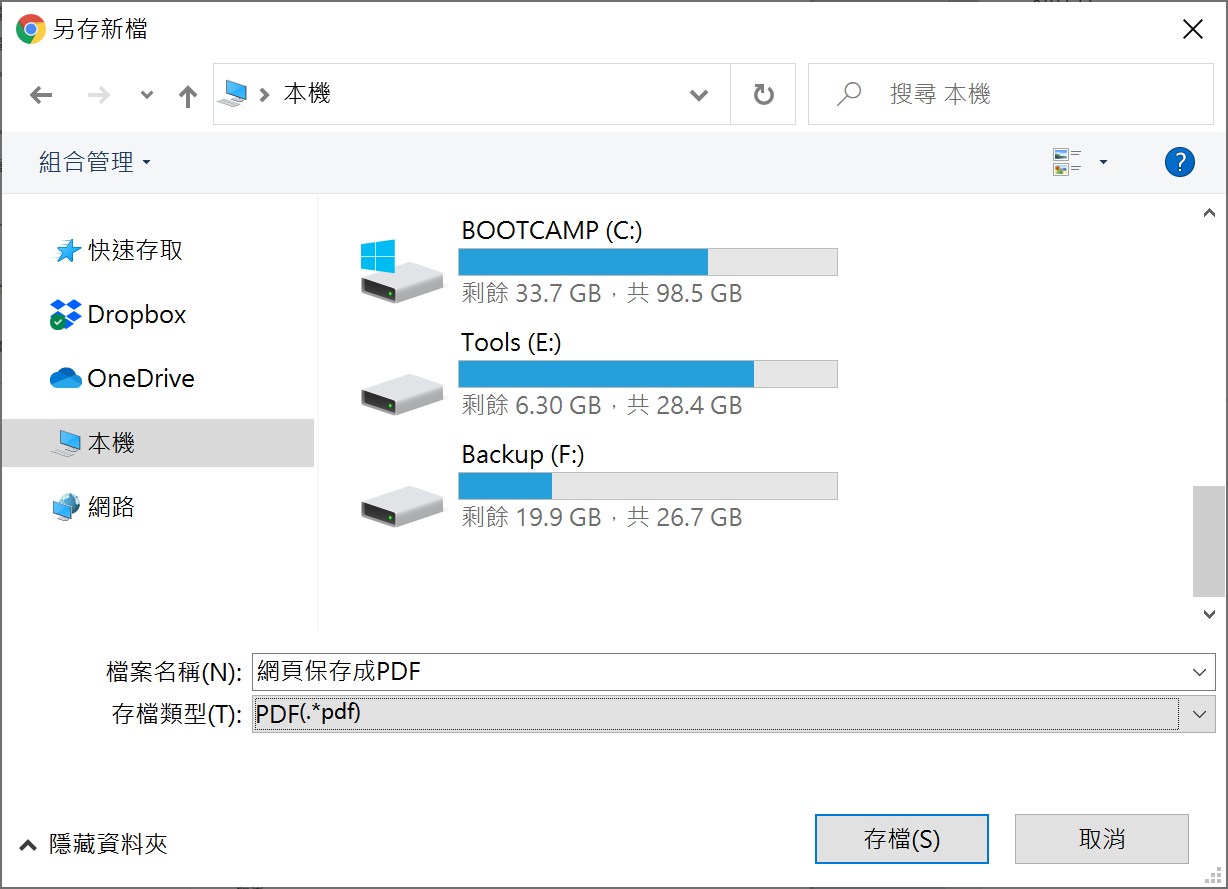Click the Refresh button in address bar
Viewport: 1228px width, 889px height.
(763, 95)
